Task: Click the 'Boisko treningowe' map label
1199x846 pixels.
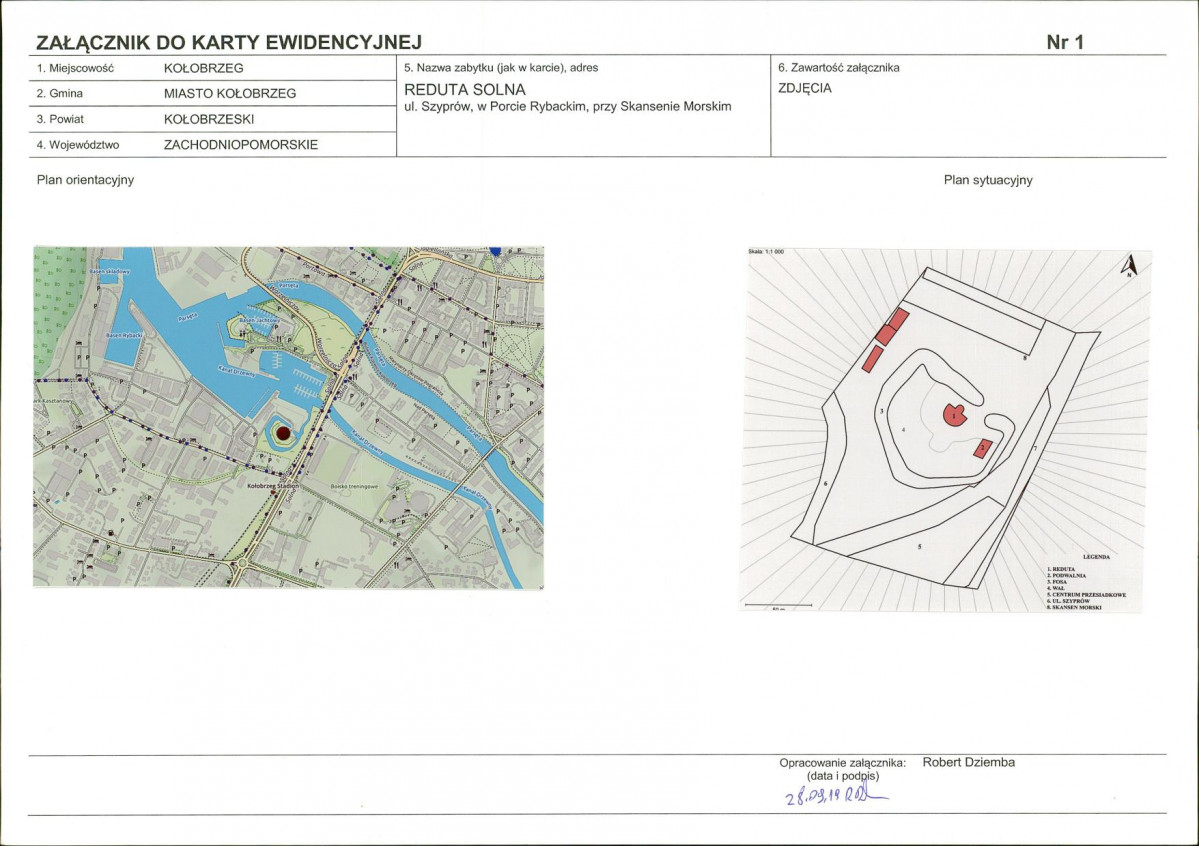Action: point(354,486)
